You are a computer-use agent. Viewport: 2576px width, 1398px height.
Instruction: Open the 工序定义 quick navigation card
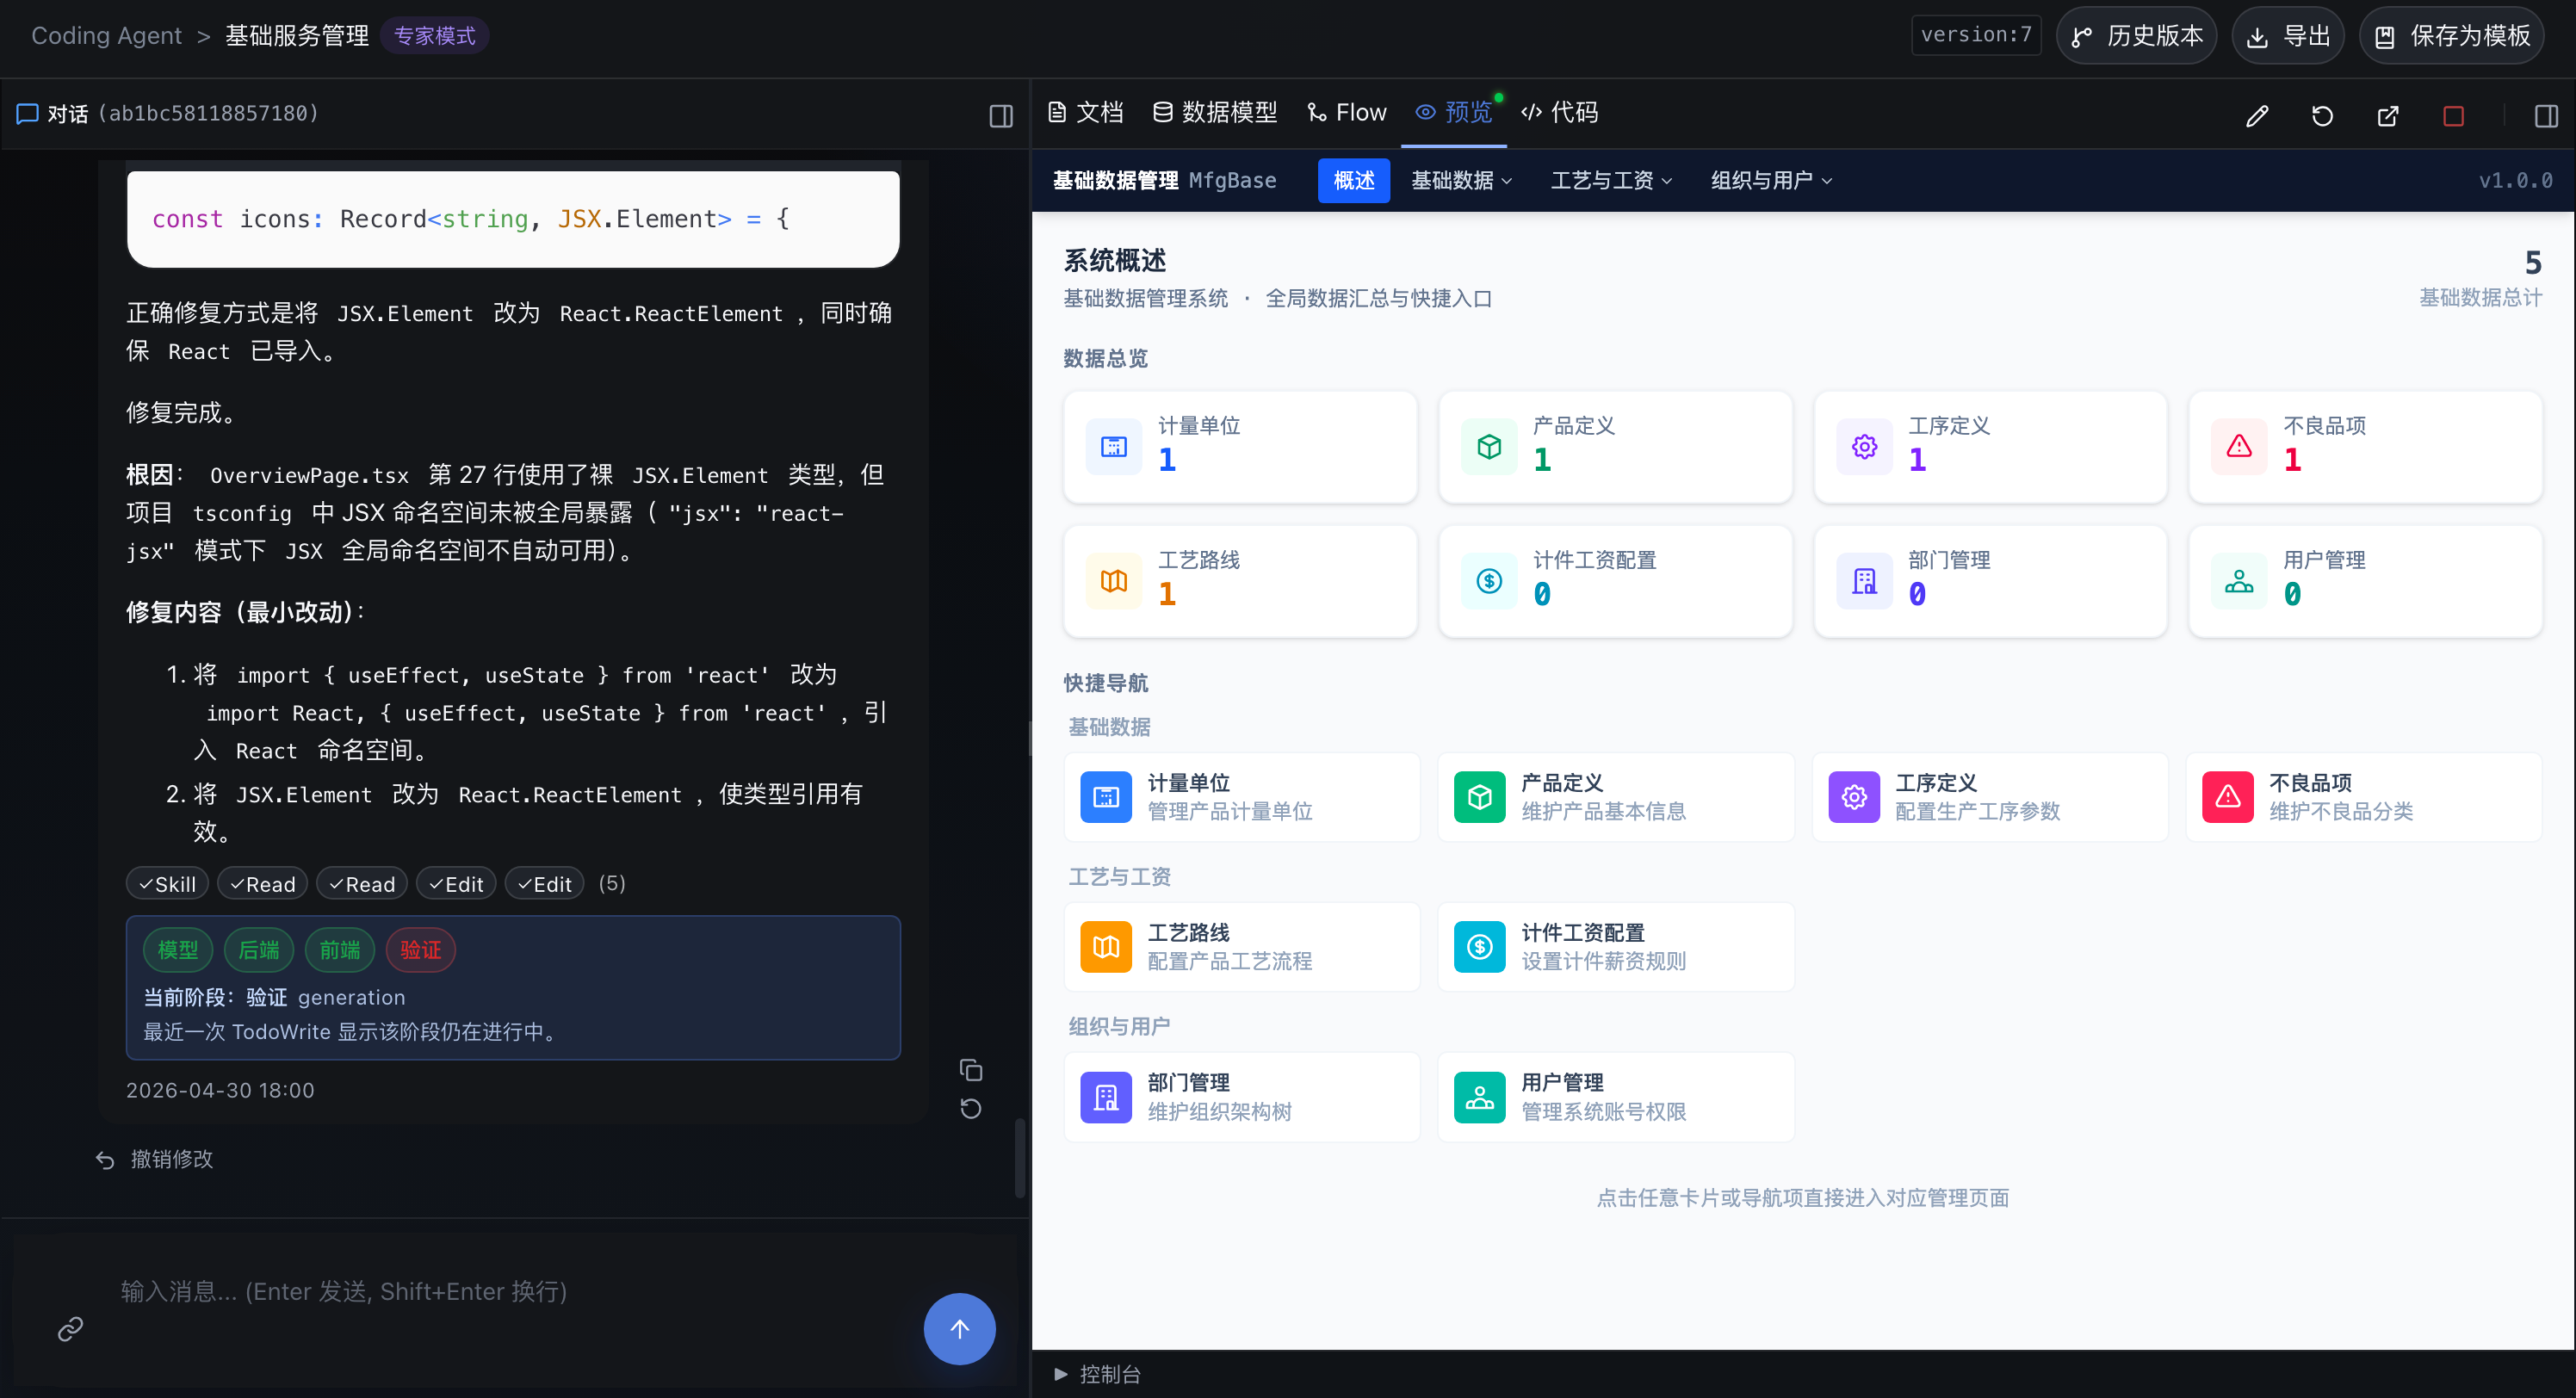[1990, 797]
